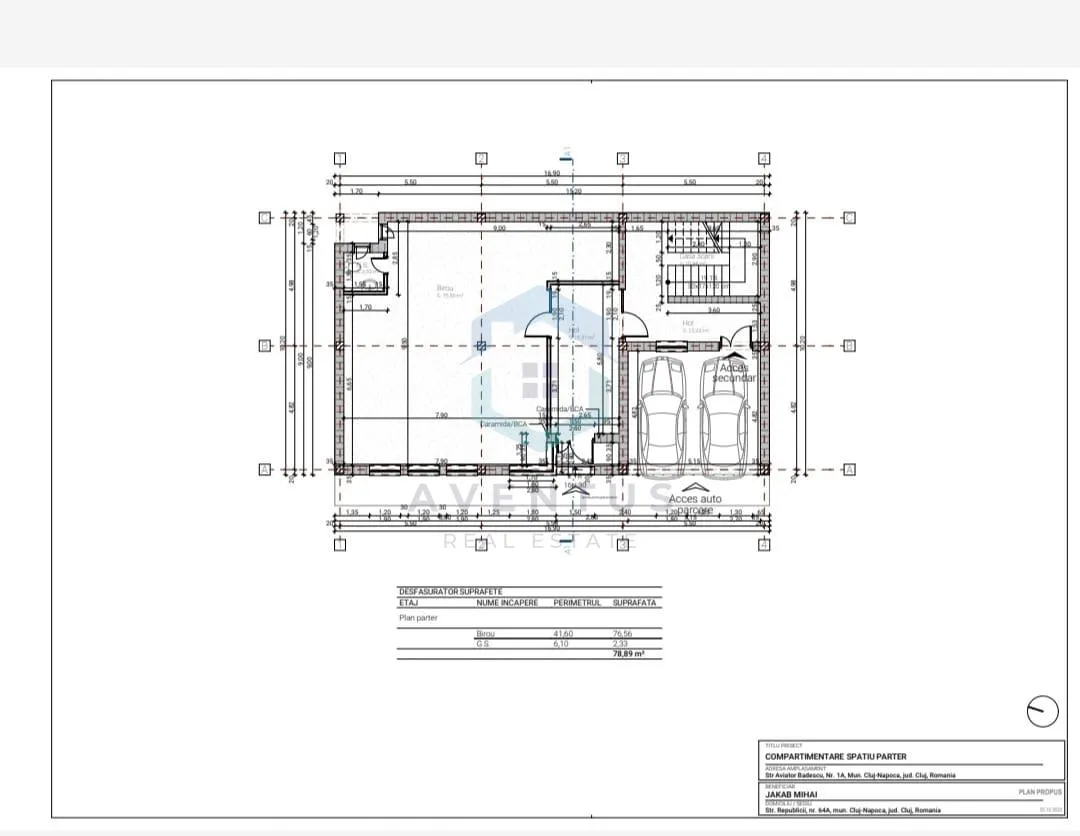Click grid axis marker 4 at top

(x=764, y=158)
